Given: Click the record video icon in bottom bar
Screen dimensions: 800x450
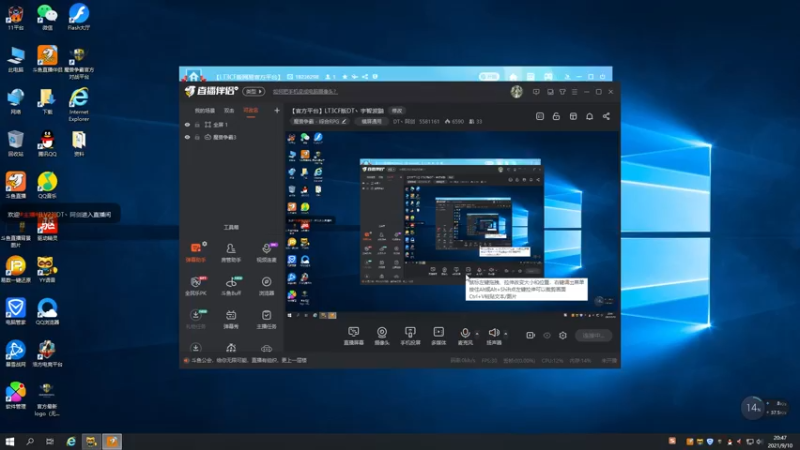Looking at the screenshot, I should (531, 335).
